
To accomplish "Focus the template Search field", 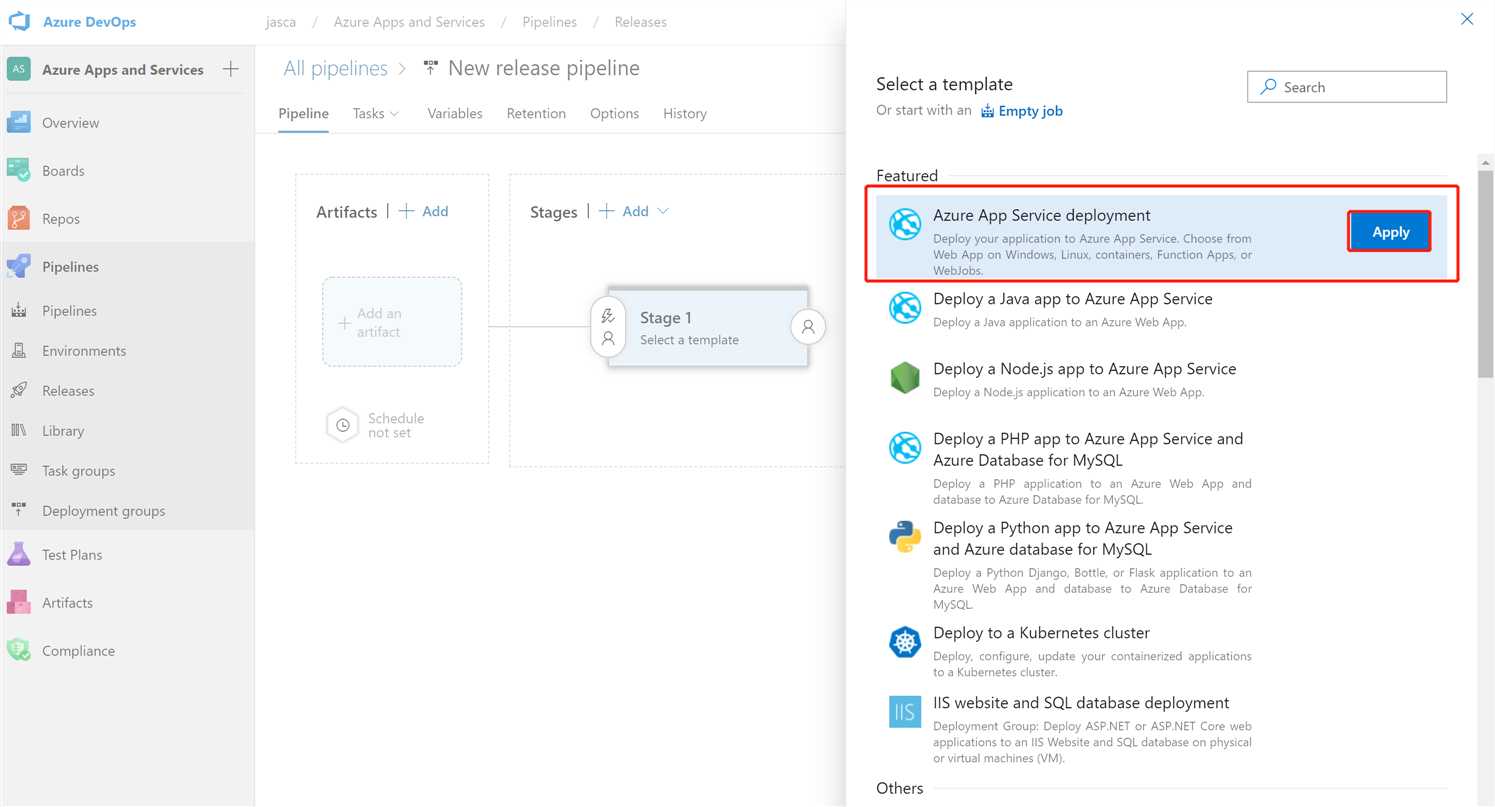I will pyautogui.click(x=1347, y=87).
